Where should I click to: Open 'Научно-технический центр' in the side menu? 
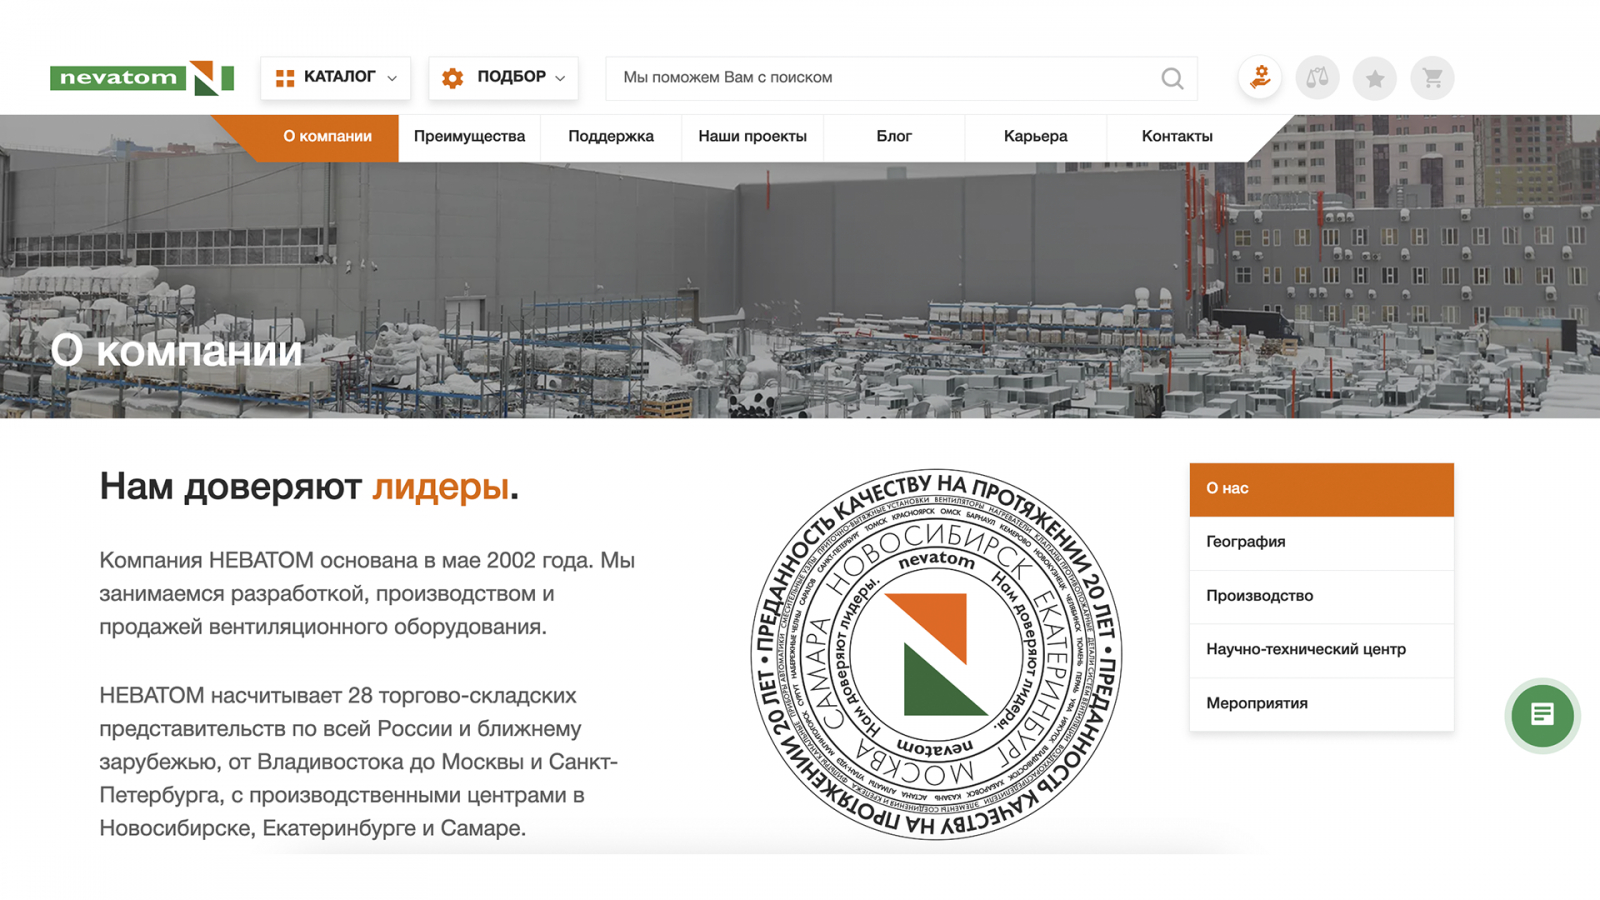click(x=1321, y=650)
